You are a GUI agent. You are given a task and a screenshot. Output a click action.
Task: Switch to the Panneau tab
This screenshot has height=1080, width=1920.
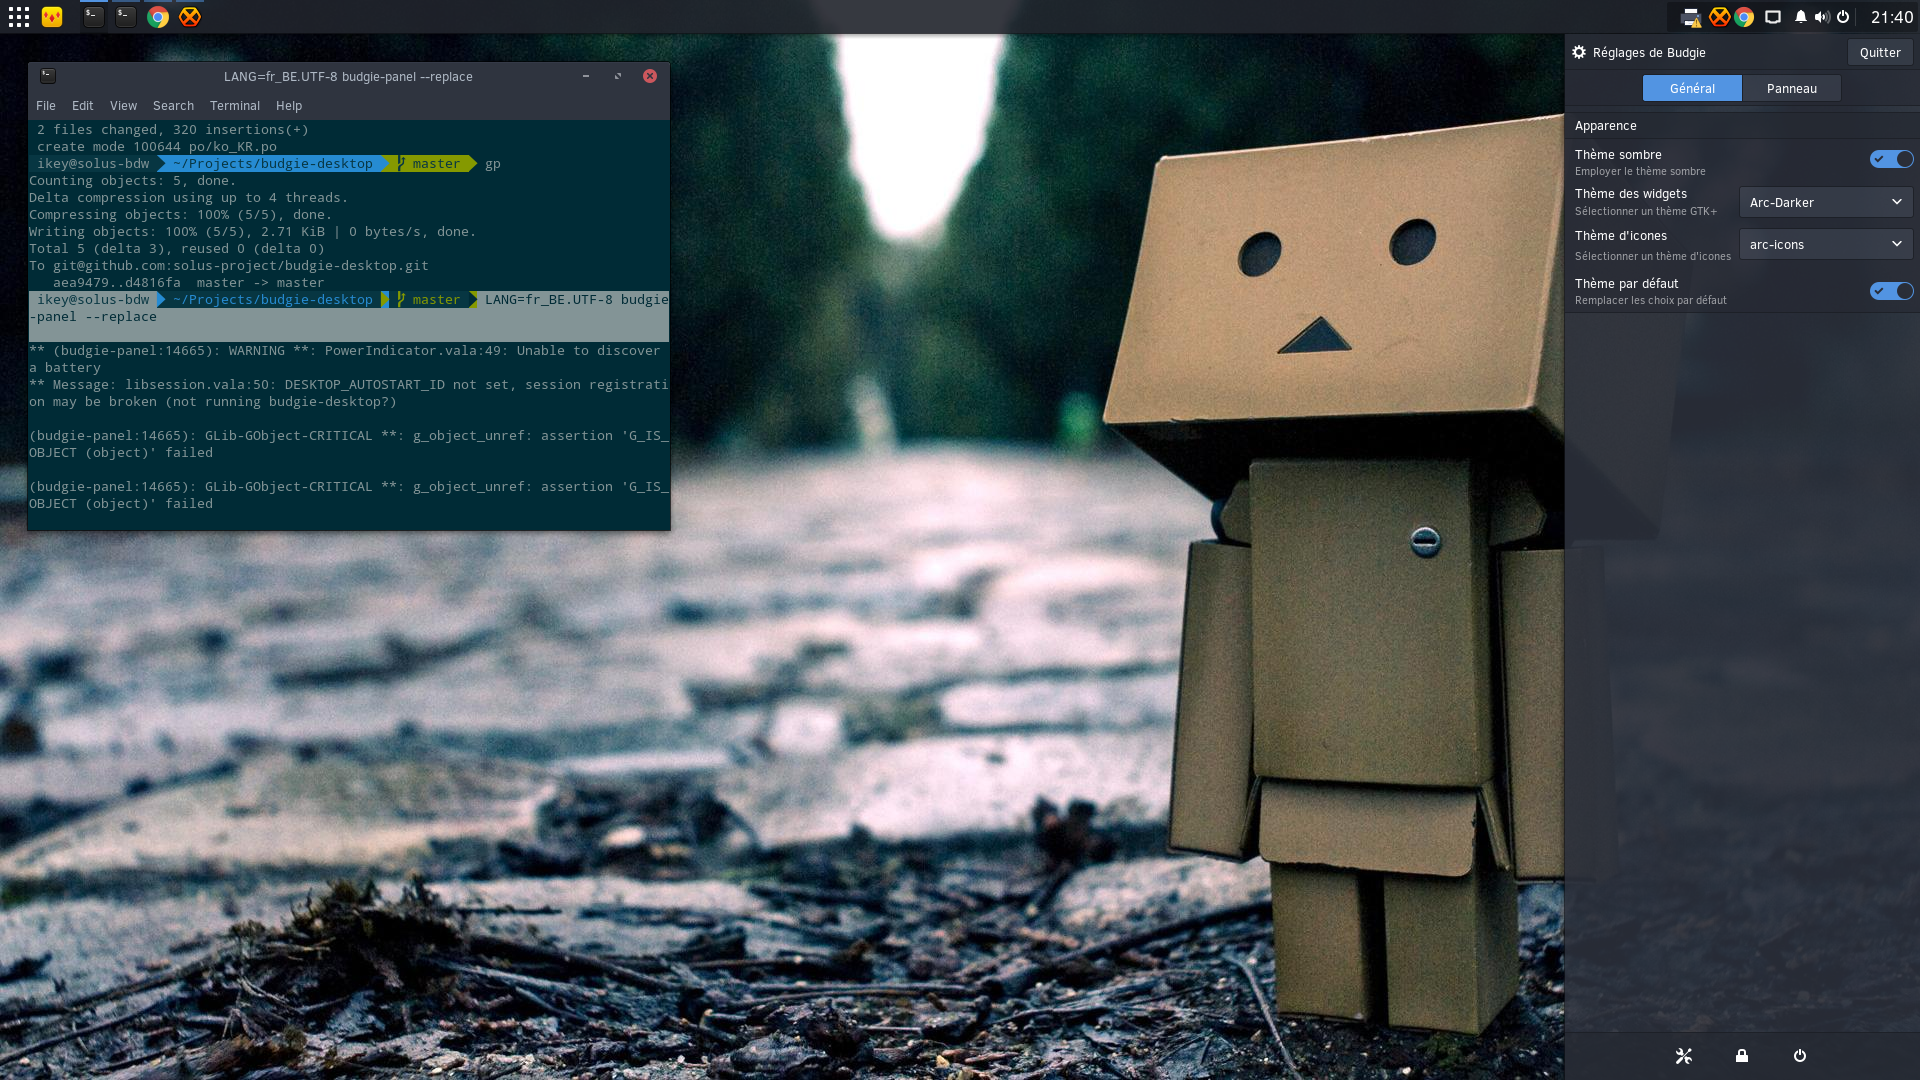(x=1791, y=88)
